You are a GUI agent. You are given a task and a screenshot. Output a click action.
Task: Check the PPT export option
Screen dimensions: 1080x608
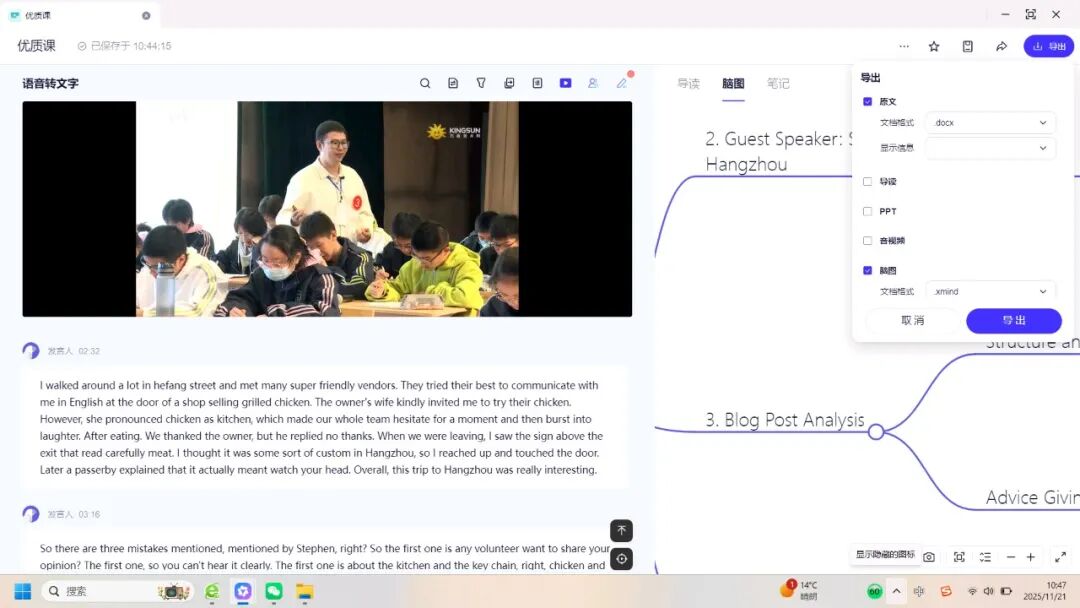pos(867,211)
